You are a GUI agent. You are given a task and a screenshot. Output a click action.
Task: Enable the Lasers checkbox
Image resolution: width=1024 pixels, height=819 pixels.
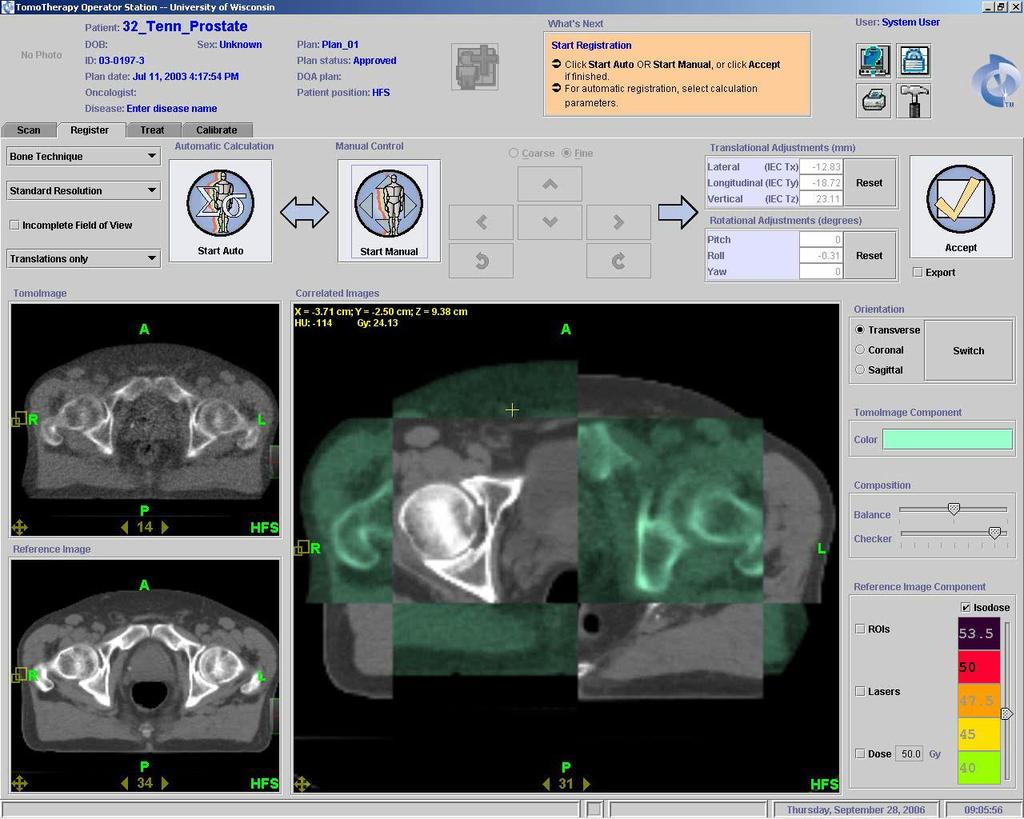(x=860, y=691)
